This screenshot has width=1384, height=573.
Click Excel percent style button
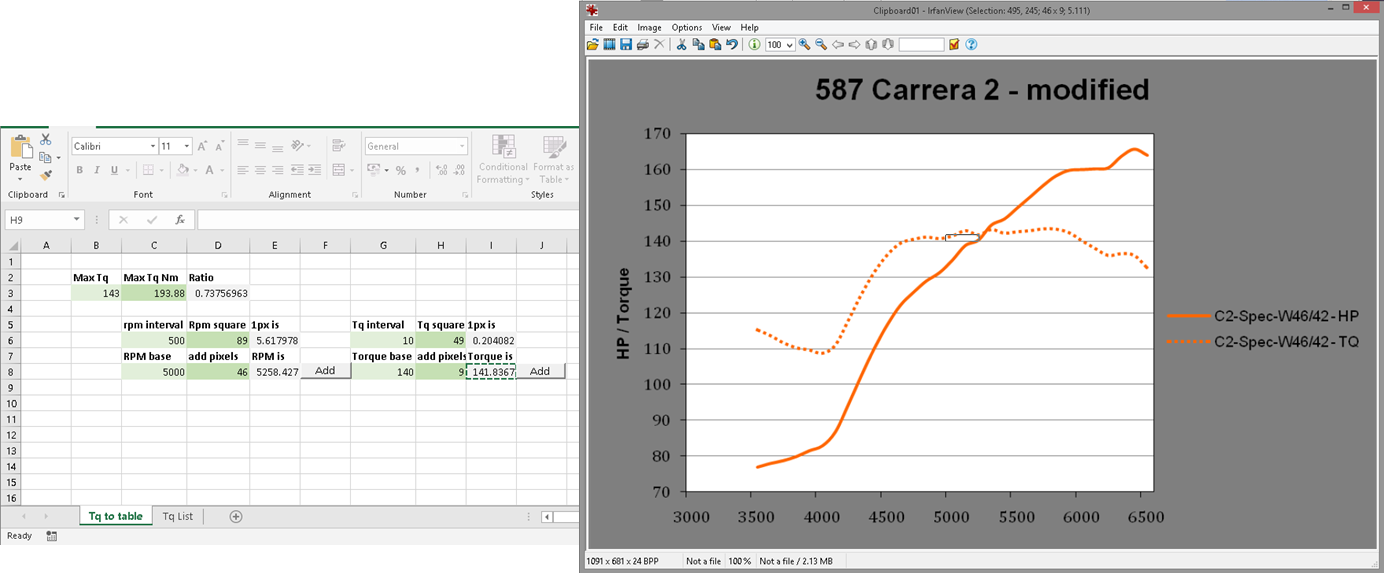[400, 170]
